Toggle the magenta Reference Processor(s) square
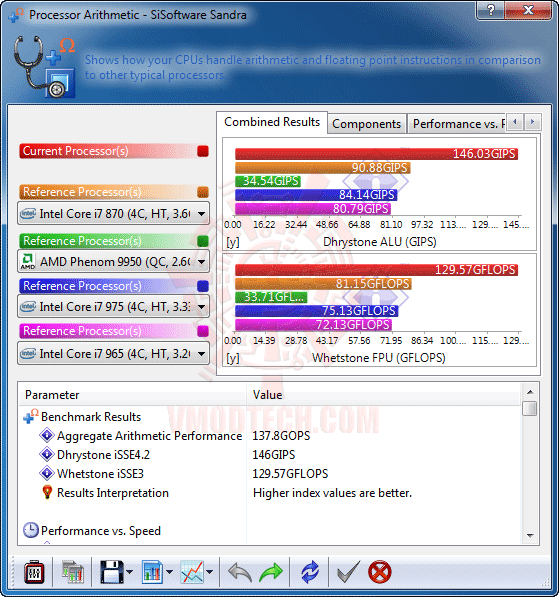Viewport: 559px width, 597px height. [x=203, y=331]
